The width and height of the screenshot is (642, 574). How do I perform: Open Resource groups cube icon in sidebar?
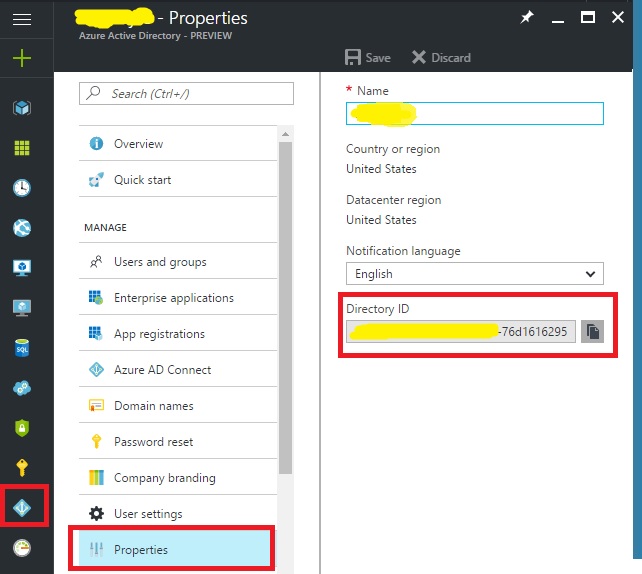click(x=22, y=108)
